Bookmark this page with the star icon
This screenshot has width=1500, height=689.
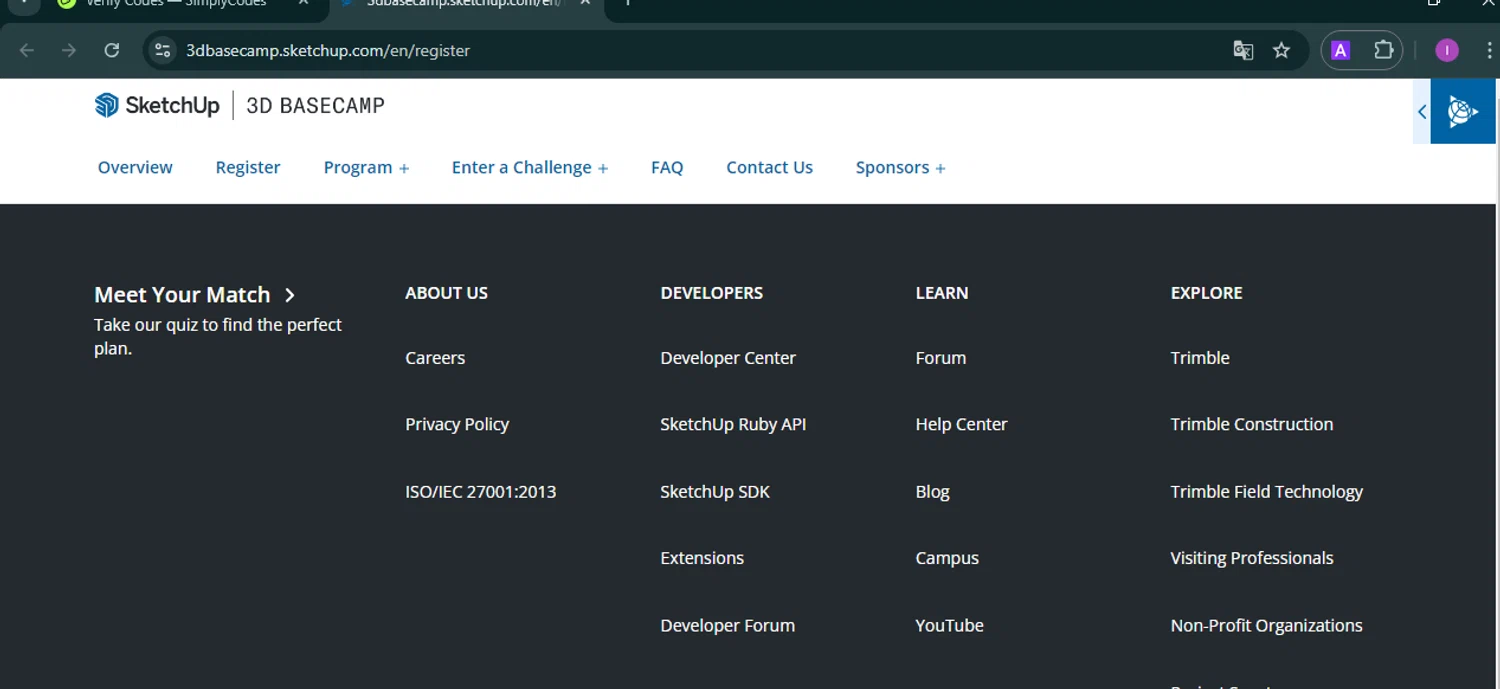coord(1281,50)
